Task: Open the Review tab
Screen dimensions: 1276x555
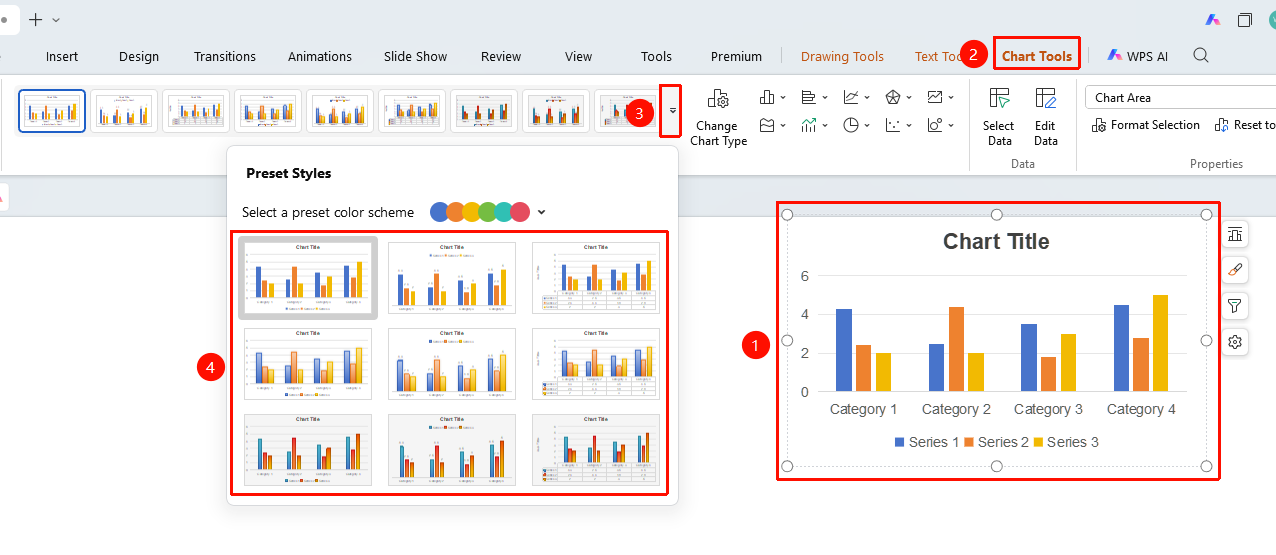Action: tap(501, 56)
